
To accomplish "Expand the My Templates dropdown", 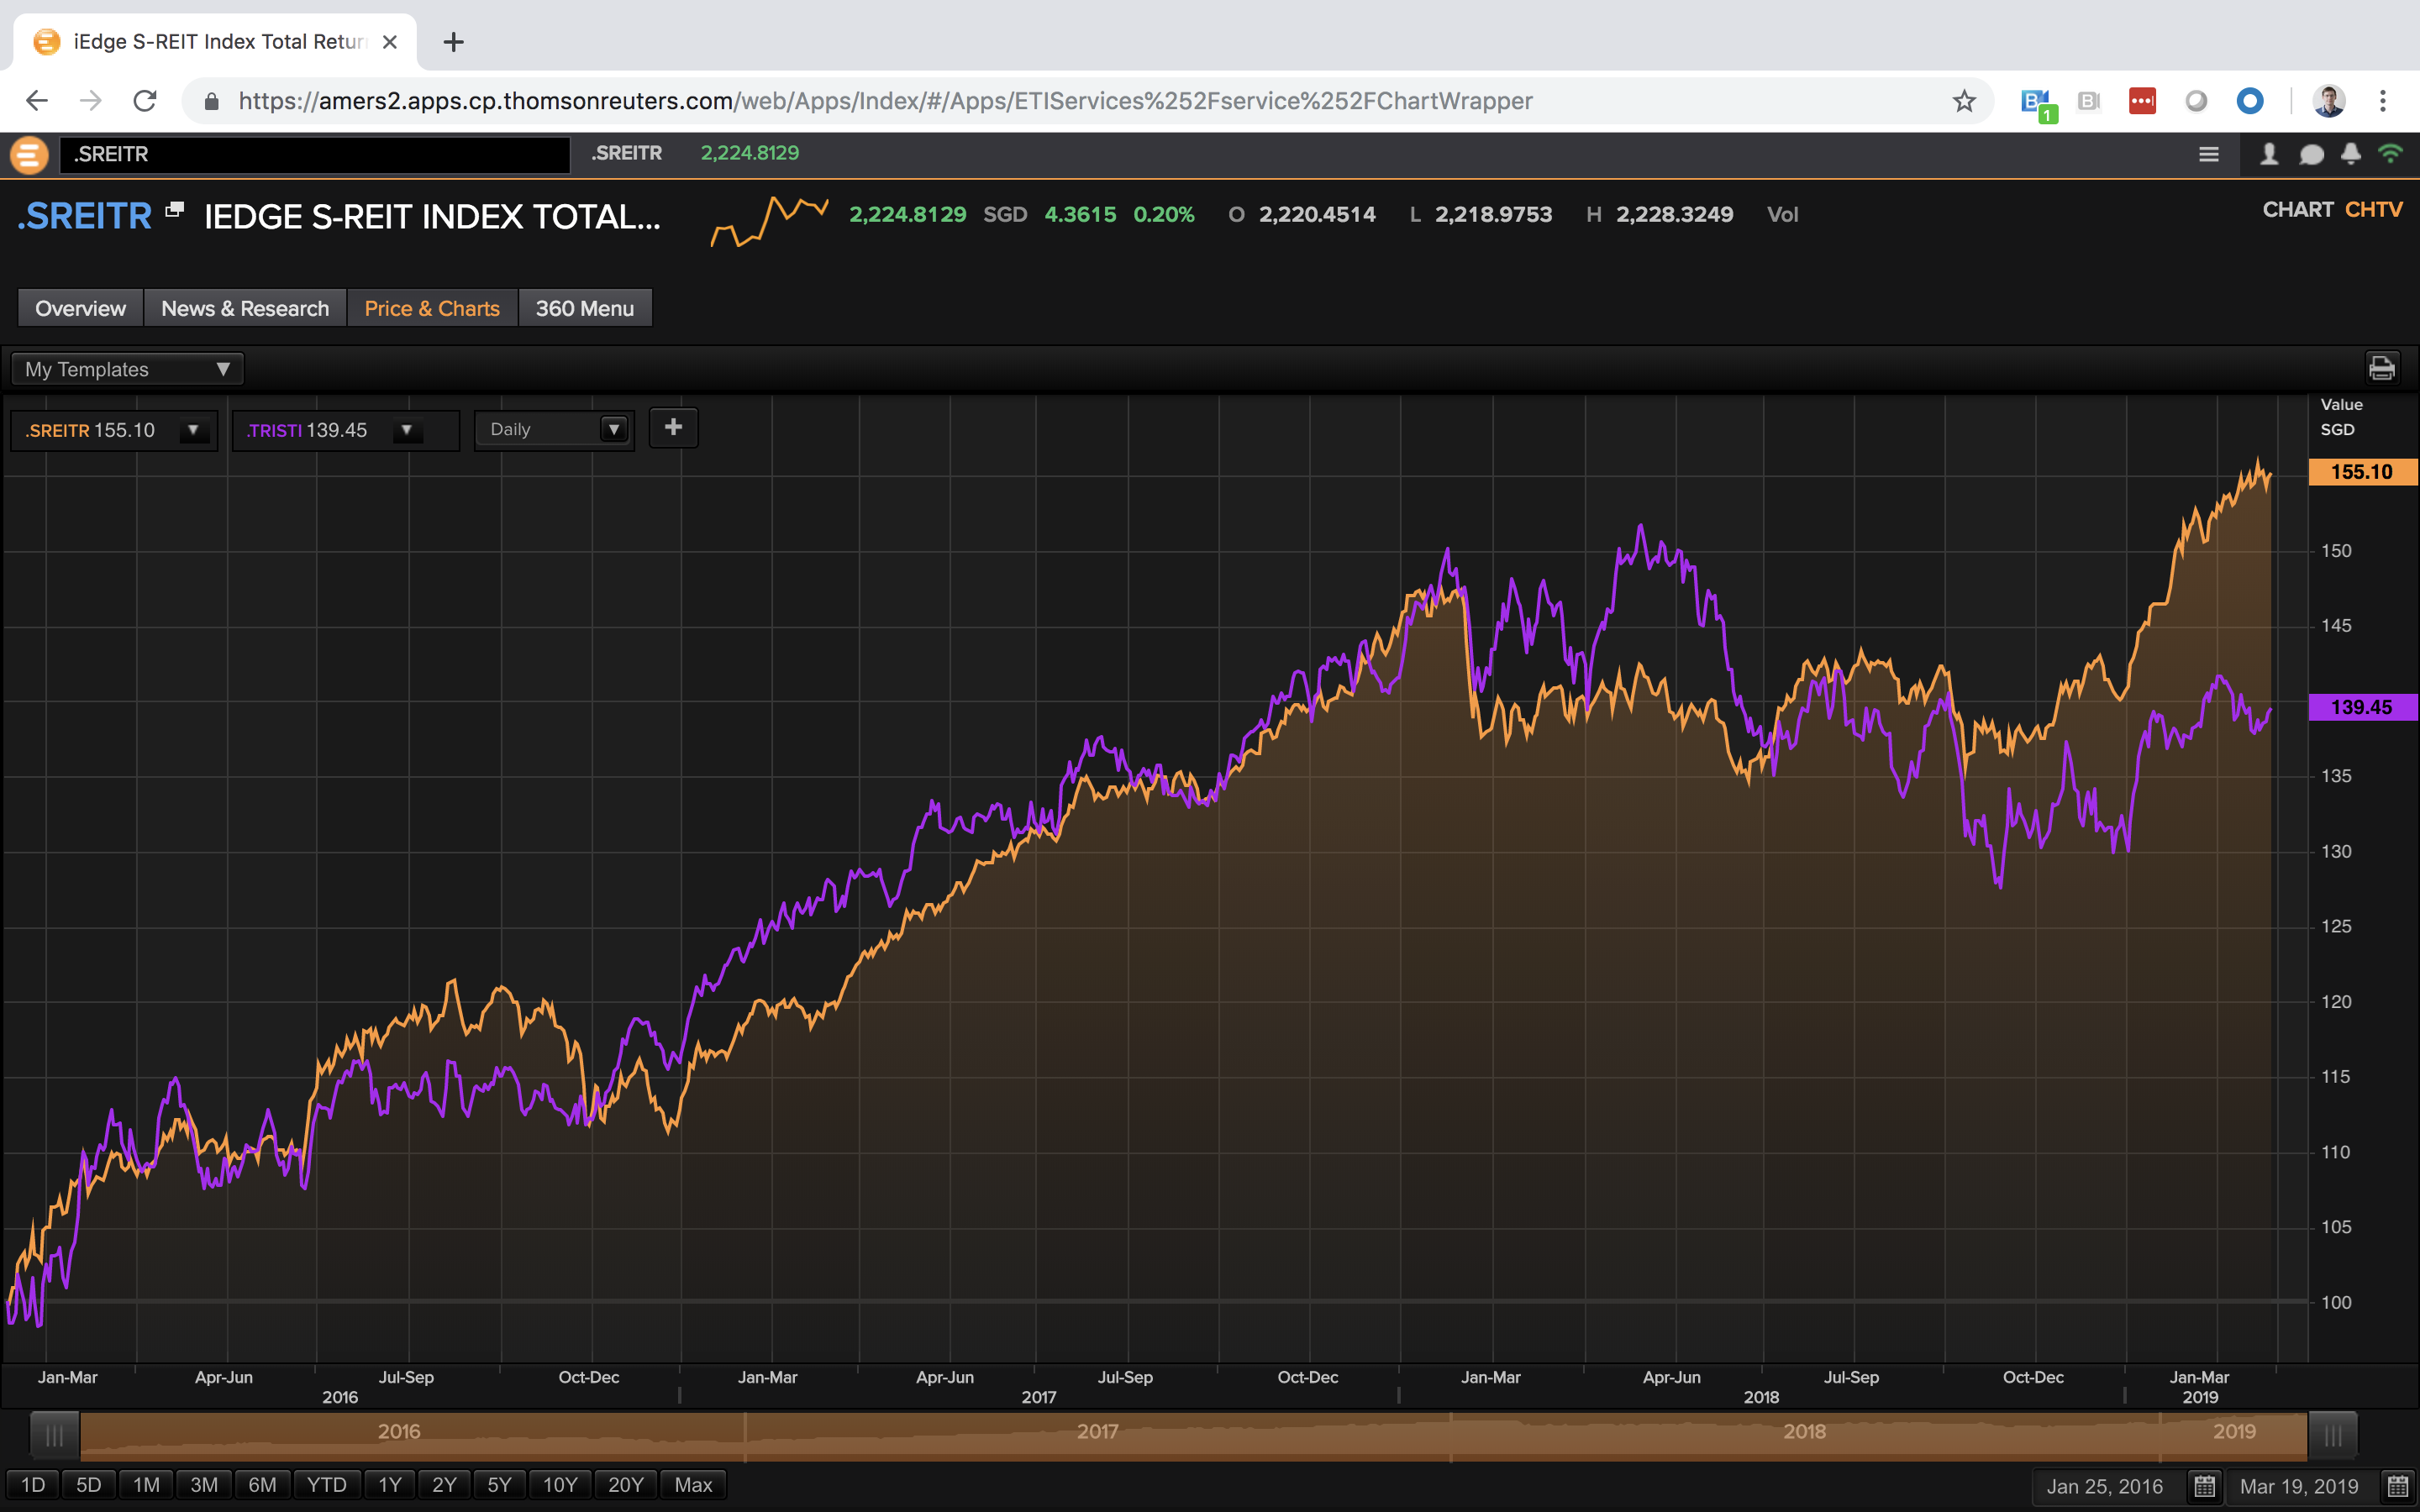I will pos(127,369).
